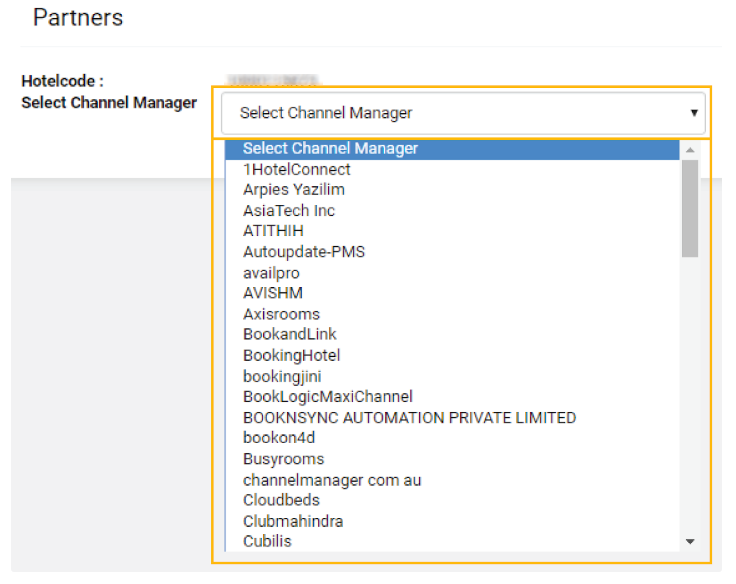The width and height of the screenshot is (736, 584).
Task: Select bookingjini option
Action: click(x=452, y=376)
